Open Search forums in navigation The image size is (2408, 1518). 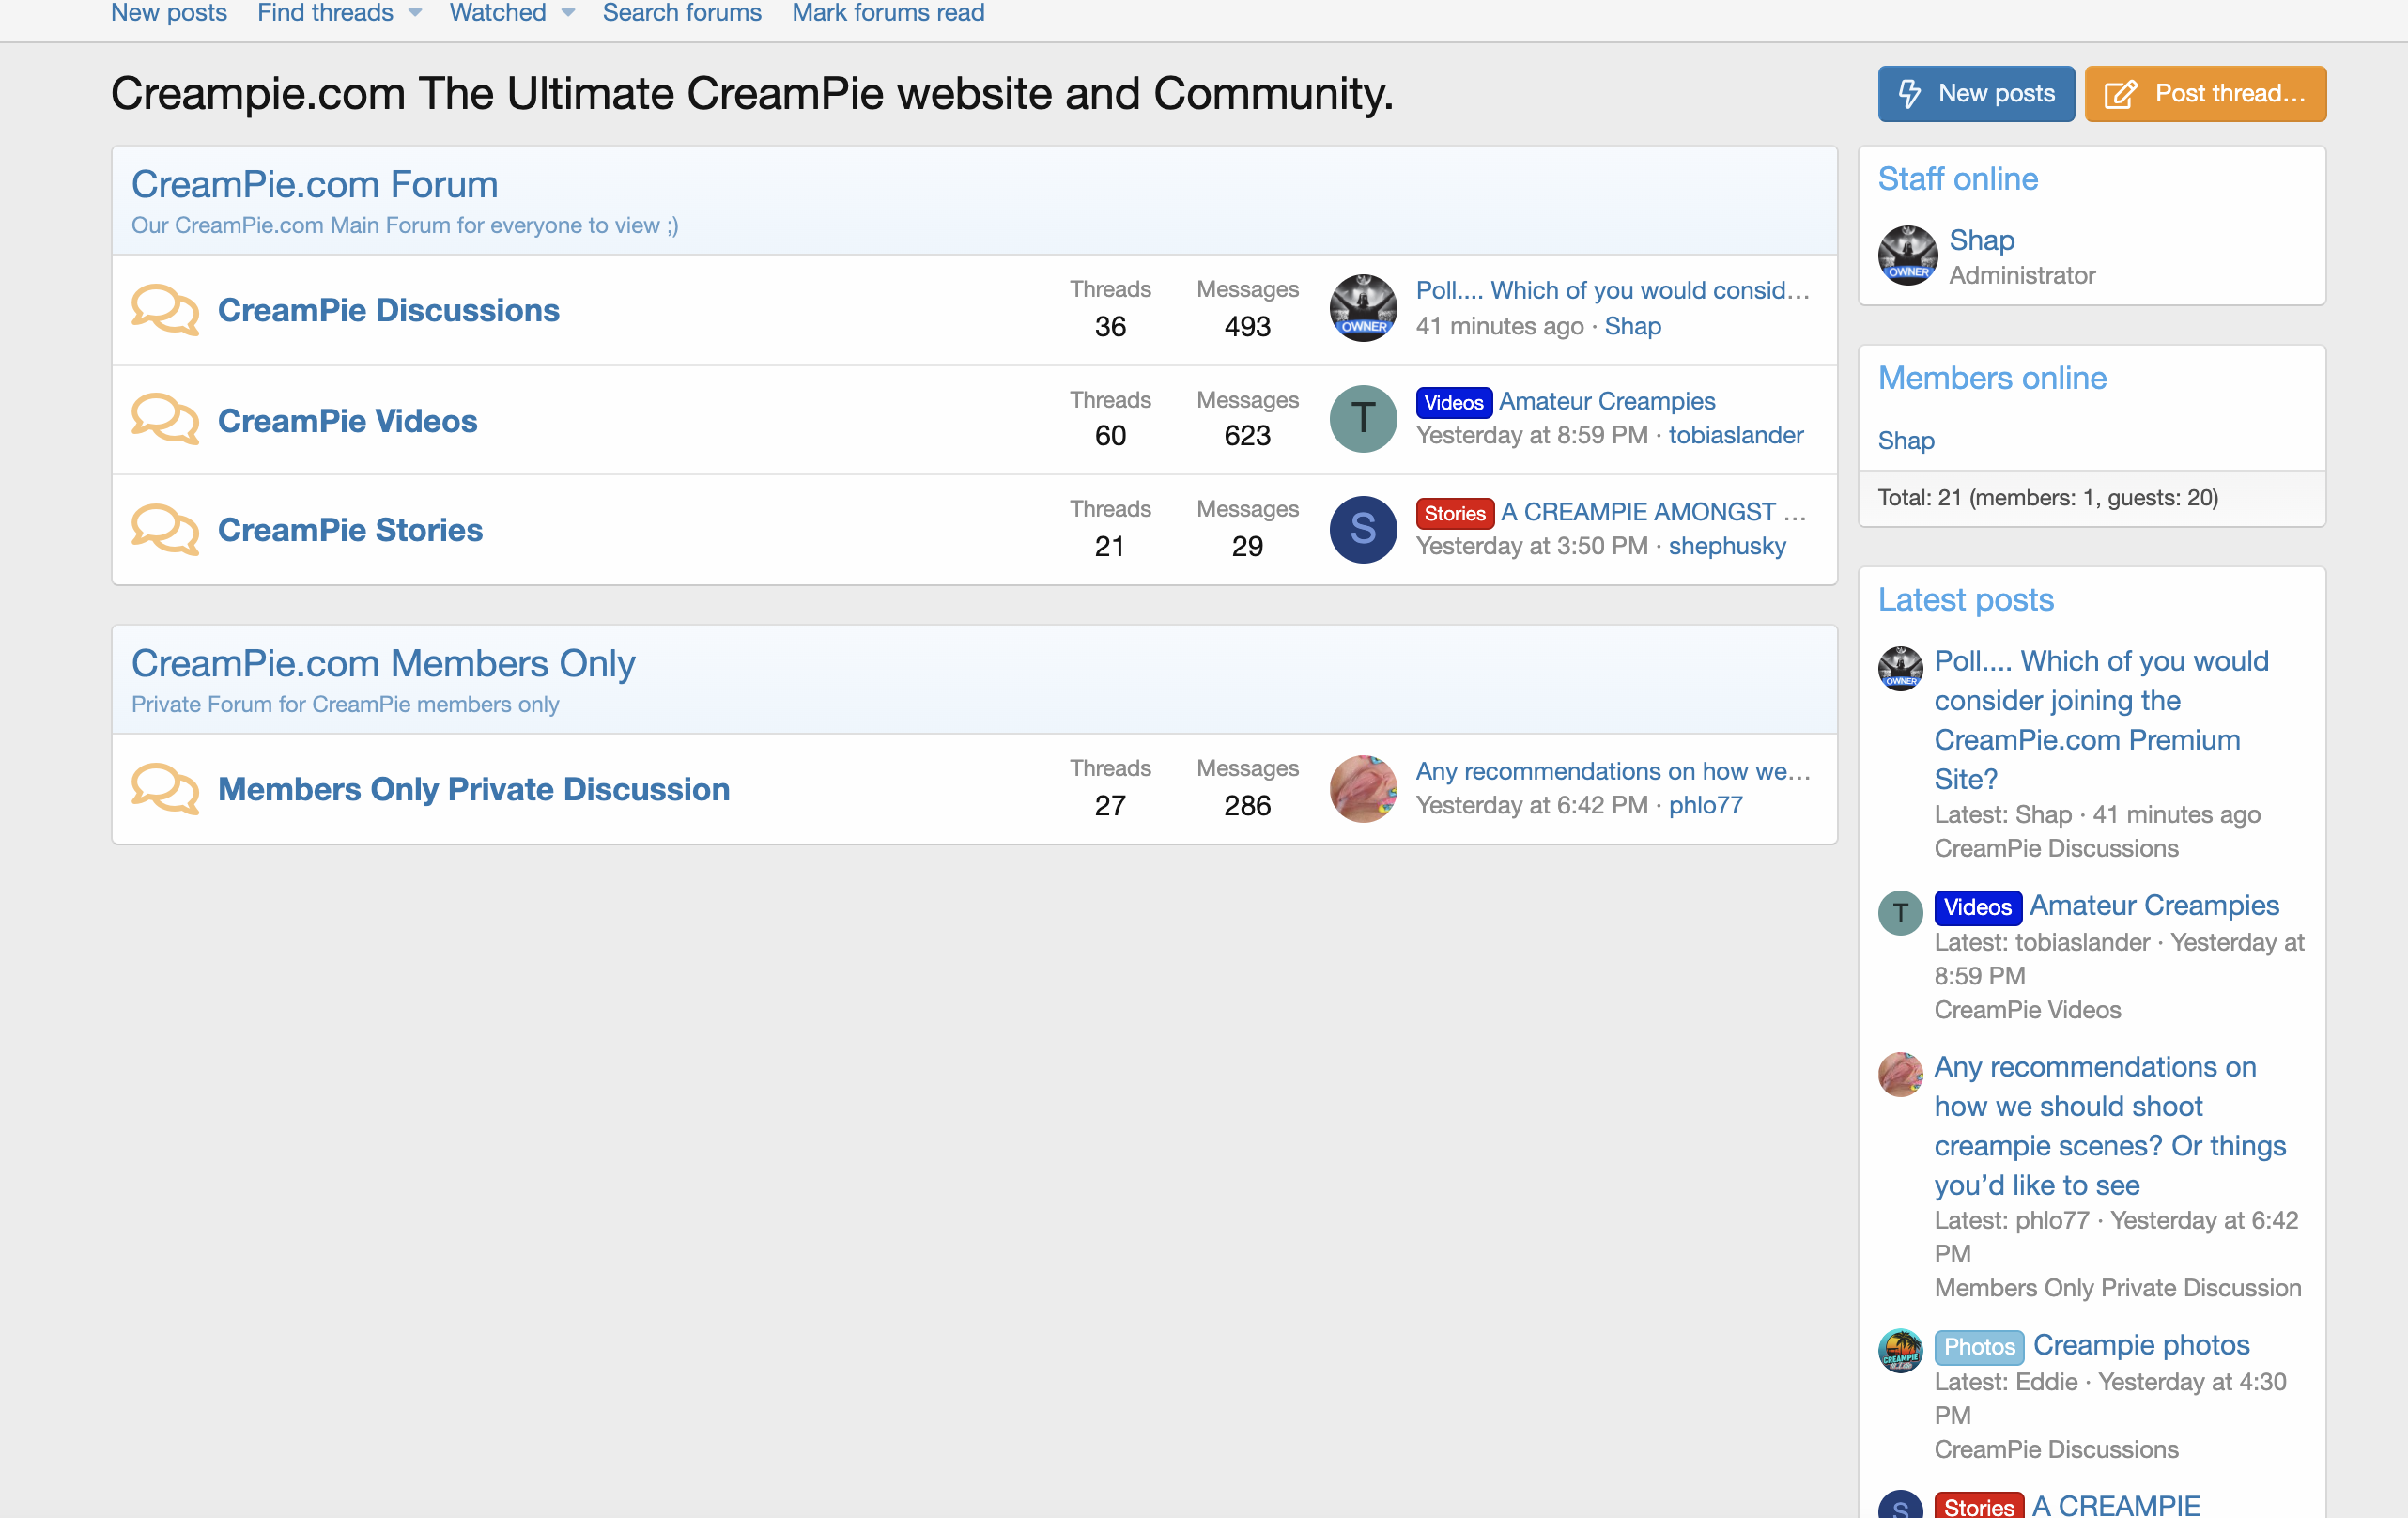681,13
